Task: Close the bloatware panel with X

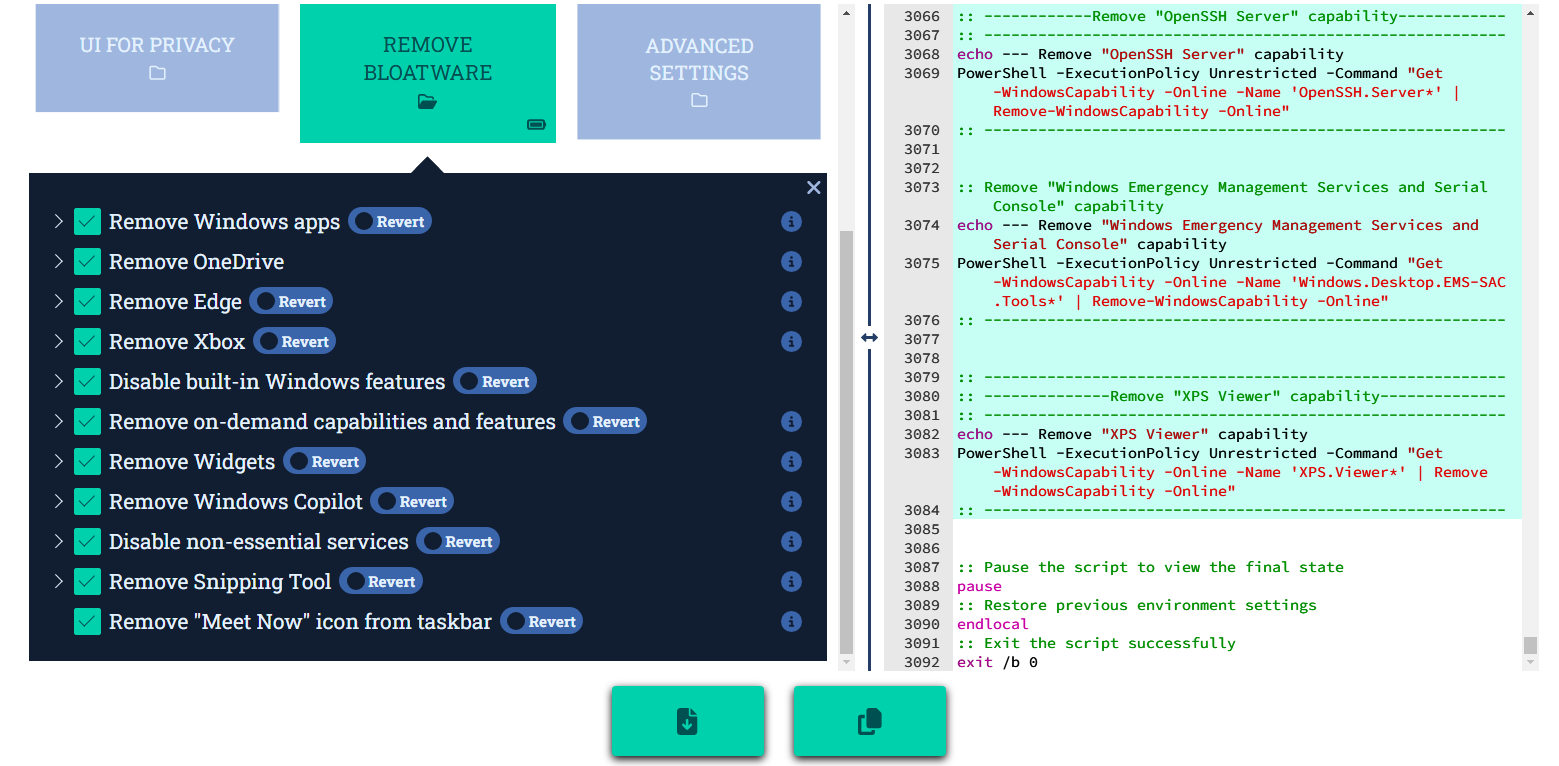Action: coord(813,188)
